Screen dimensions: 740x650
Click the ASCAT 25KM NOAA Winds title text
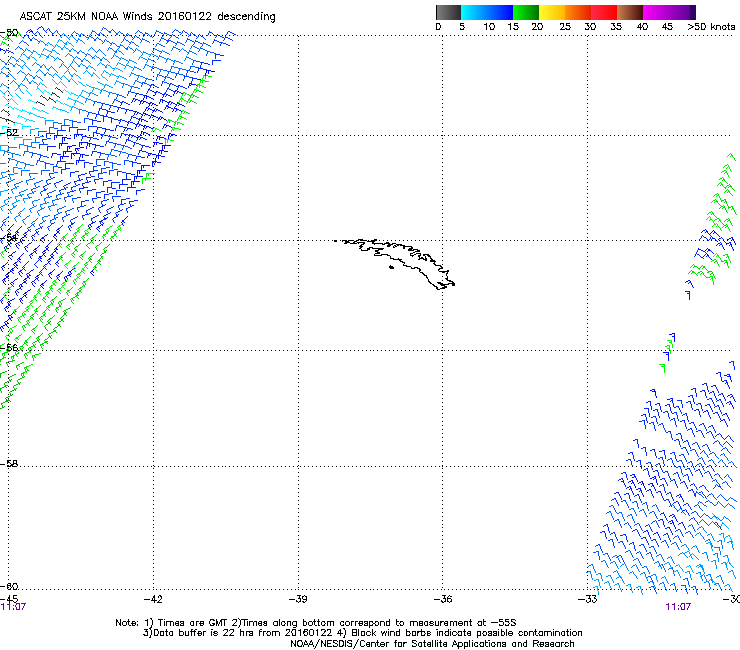[x=147, y=16]
